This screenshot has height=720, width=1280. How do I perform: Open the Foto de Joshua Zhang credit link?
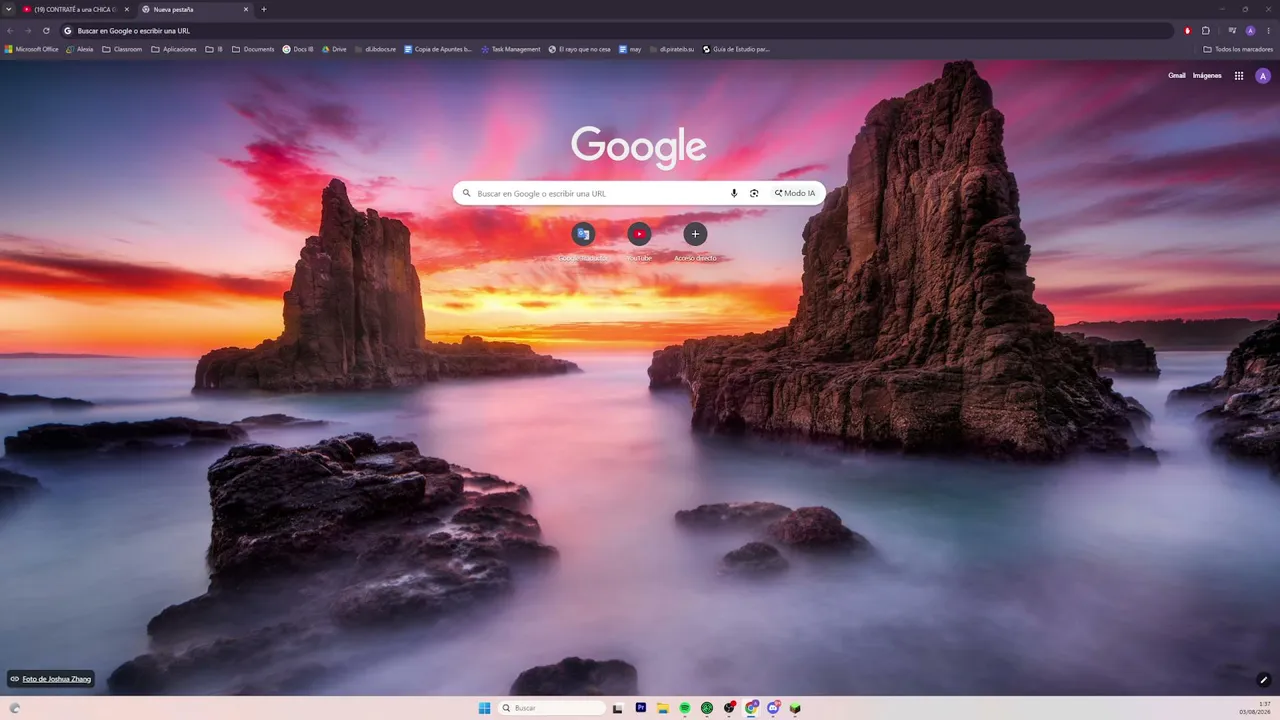51,679
